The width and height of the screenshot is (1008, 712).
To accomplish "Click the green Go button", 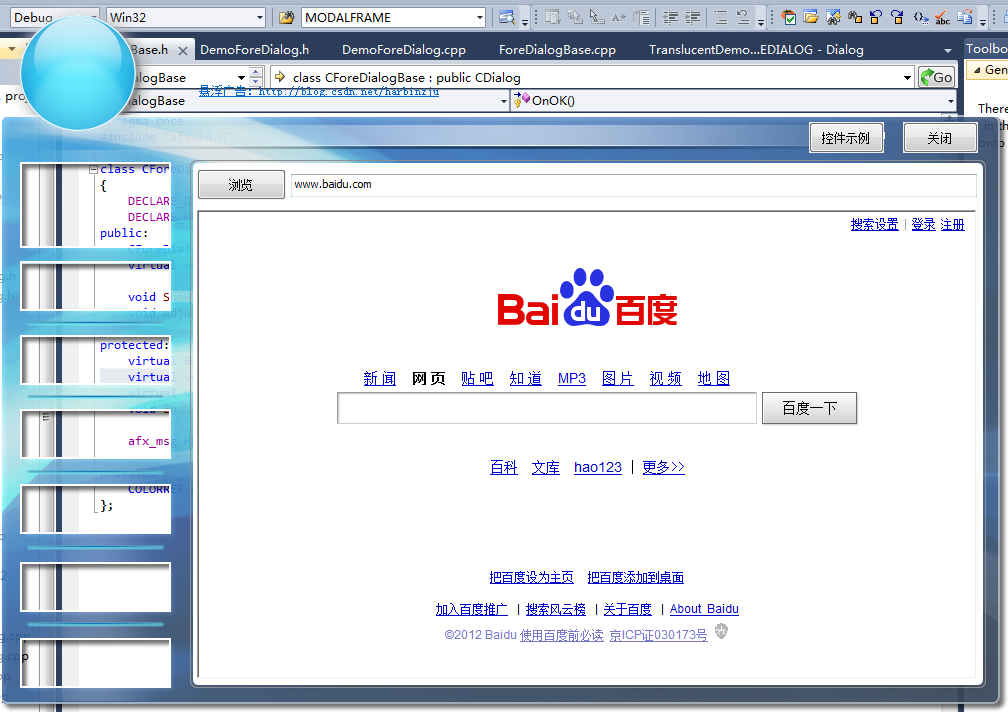I will [x=936, y=78].
